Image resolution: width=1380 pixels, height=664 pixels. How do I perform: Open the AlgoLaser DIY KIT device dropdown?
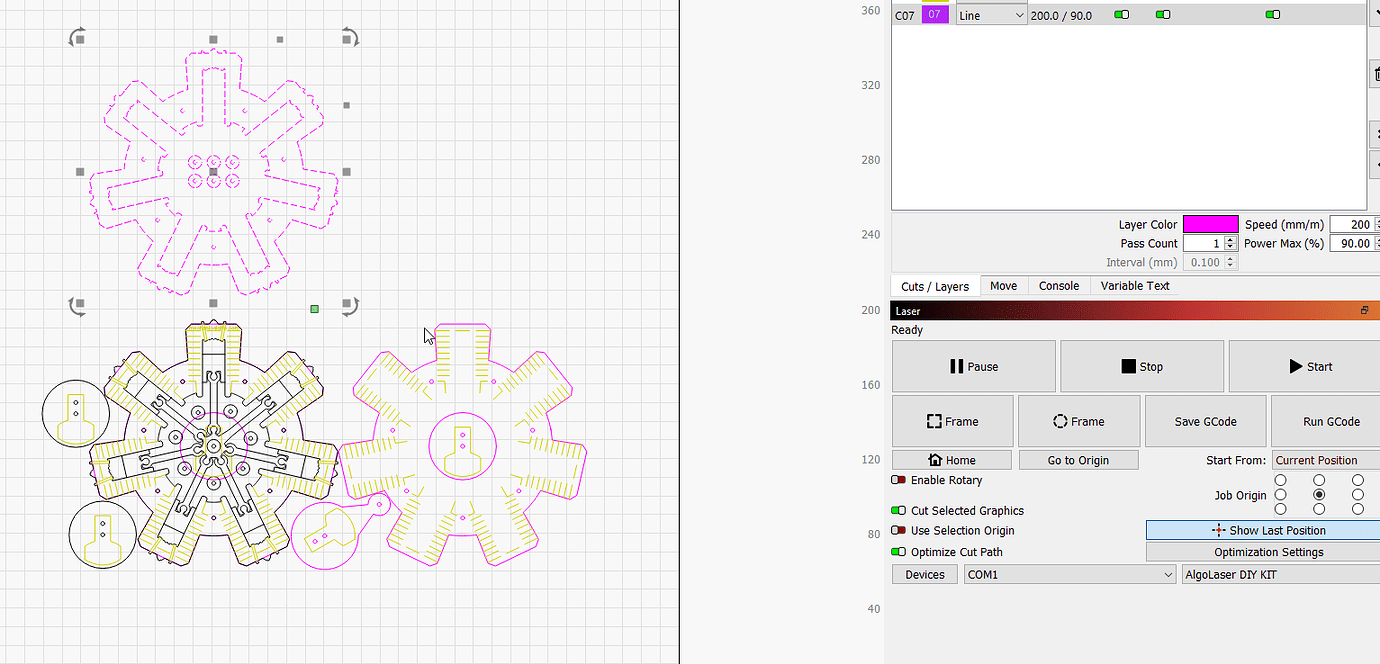click(1278, 575)
